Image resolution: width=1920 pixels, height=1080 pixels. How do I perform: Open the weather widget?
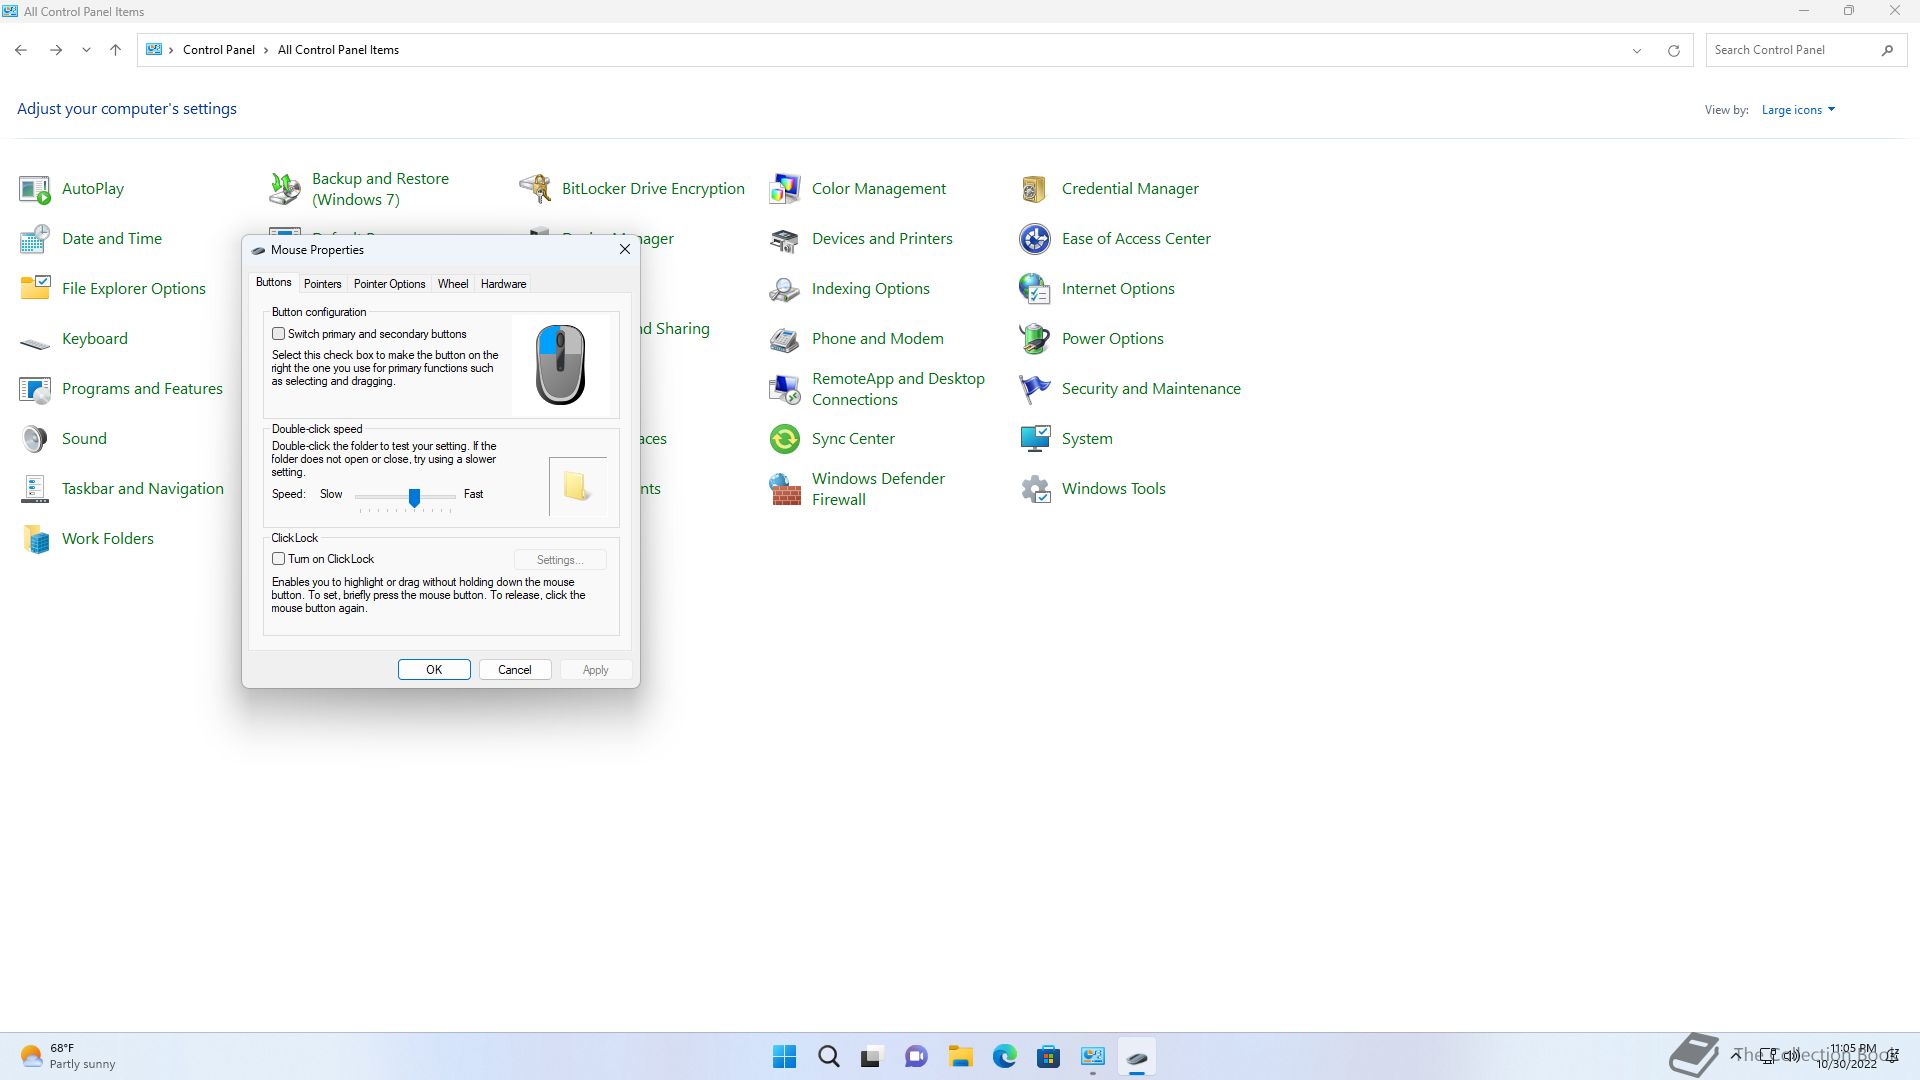pos(68,1057)
